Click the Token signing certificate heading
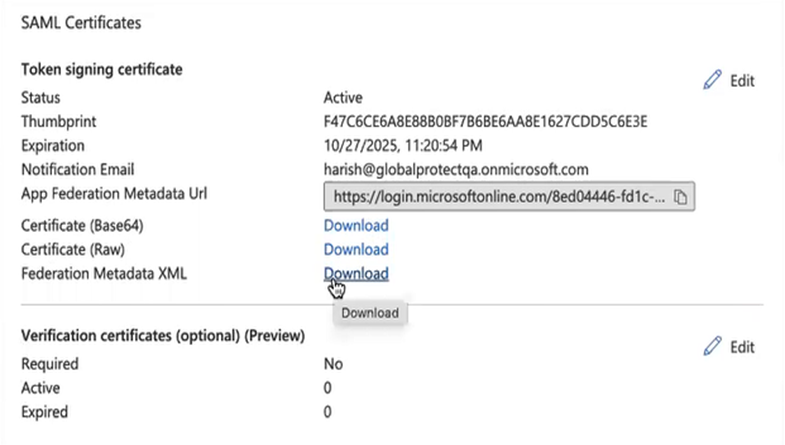Image resolution: width=785 pixels, height=445 pixels. [101, 69]
